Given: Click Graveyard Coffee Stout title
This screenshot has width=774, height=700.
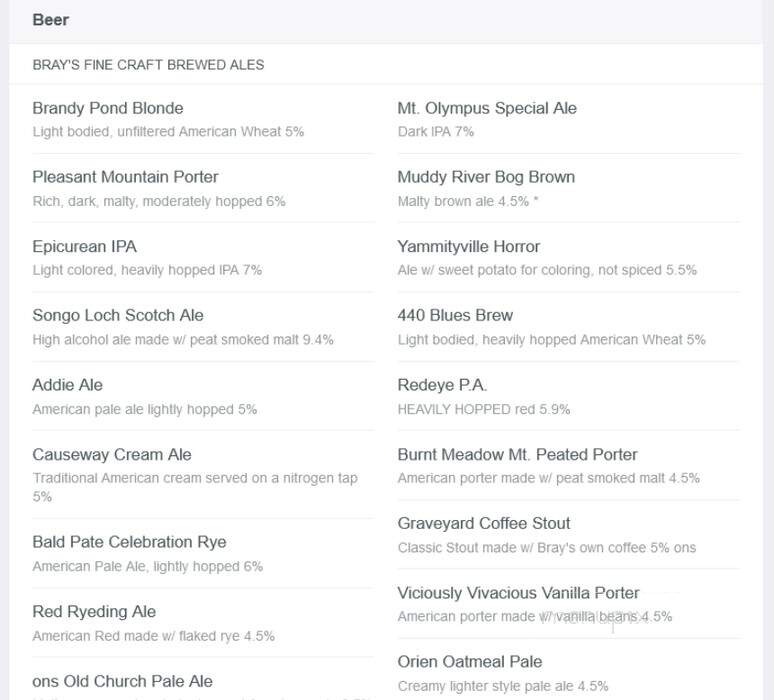Looking at the screenshot, I should click(x=484, y=523).
